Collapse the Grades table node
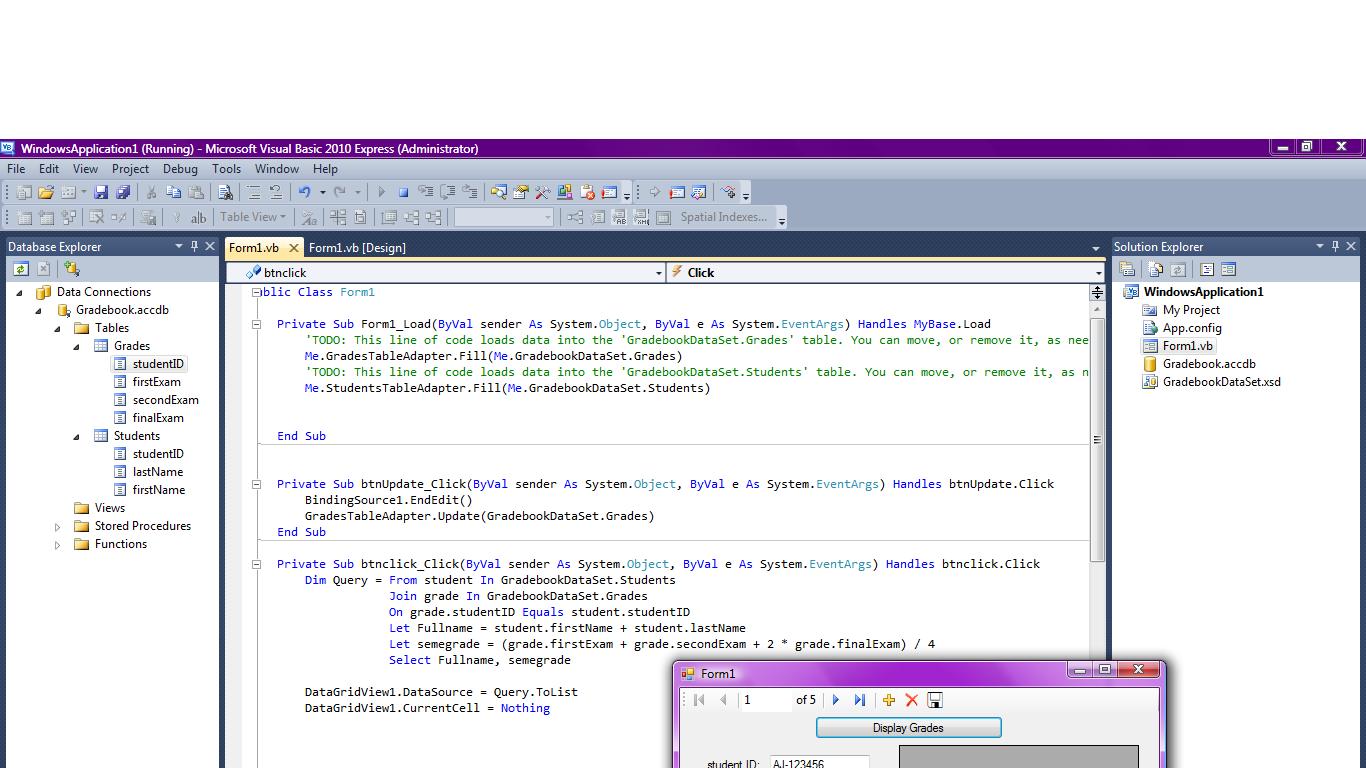Screen dimensions: 1366x768 coord(77,347)
